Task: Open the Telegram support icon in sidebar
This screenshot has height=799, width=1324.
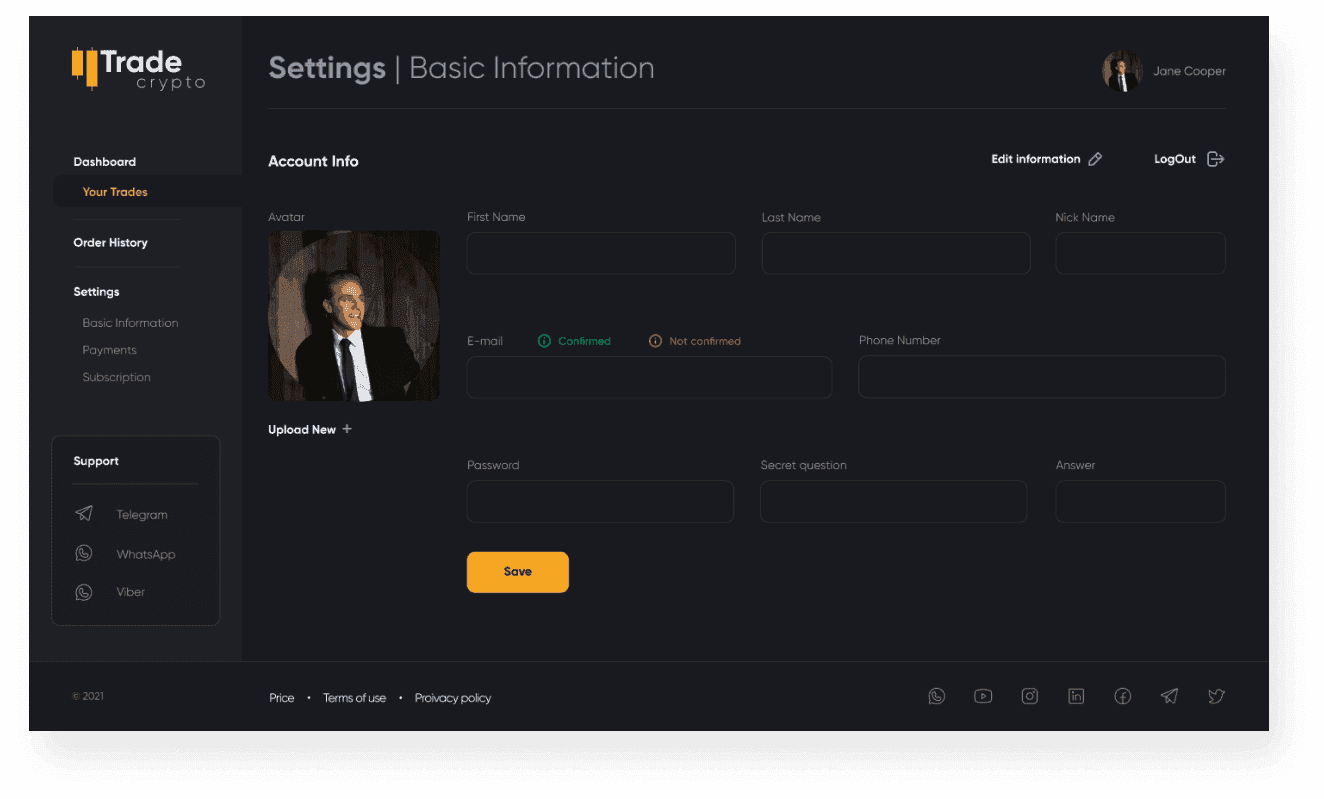Action: 84,514
